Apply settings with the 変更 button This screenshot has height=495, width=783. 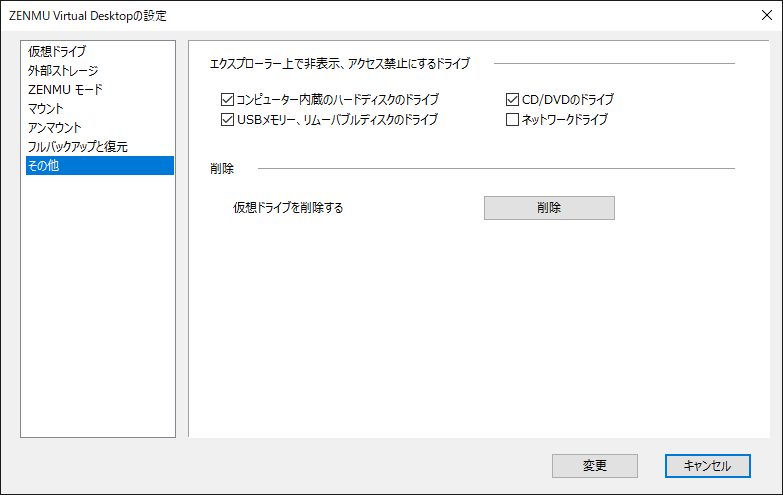click(595, 466)
